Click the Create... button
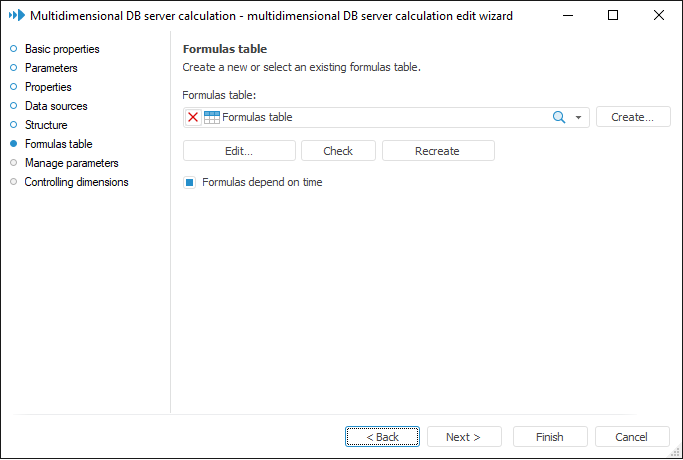683x460 pixels. (x=633, y=117)
